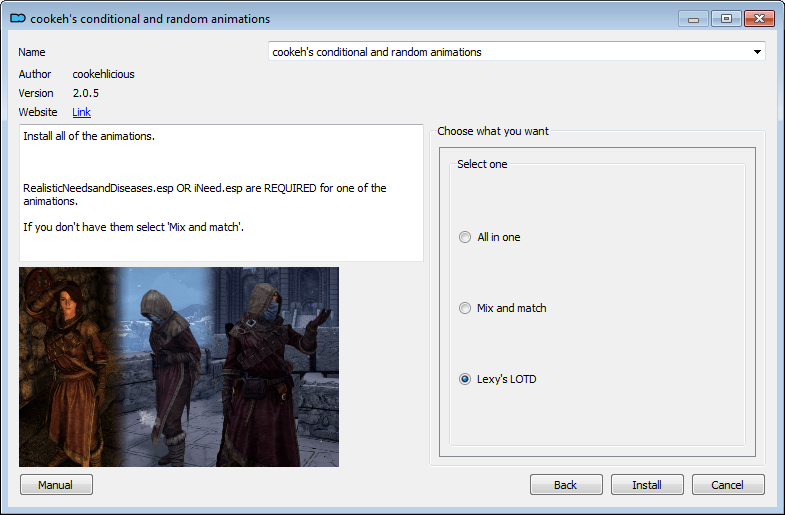The width and height of the screenshot is (785, 515).
Task: Minimize the installer window
Action: [x=693, y=19]
